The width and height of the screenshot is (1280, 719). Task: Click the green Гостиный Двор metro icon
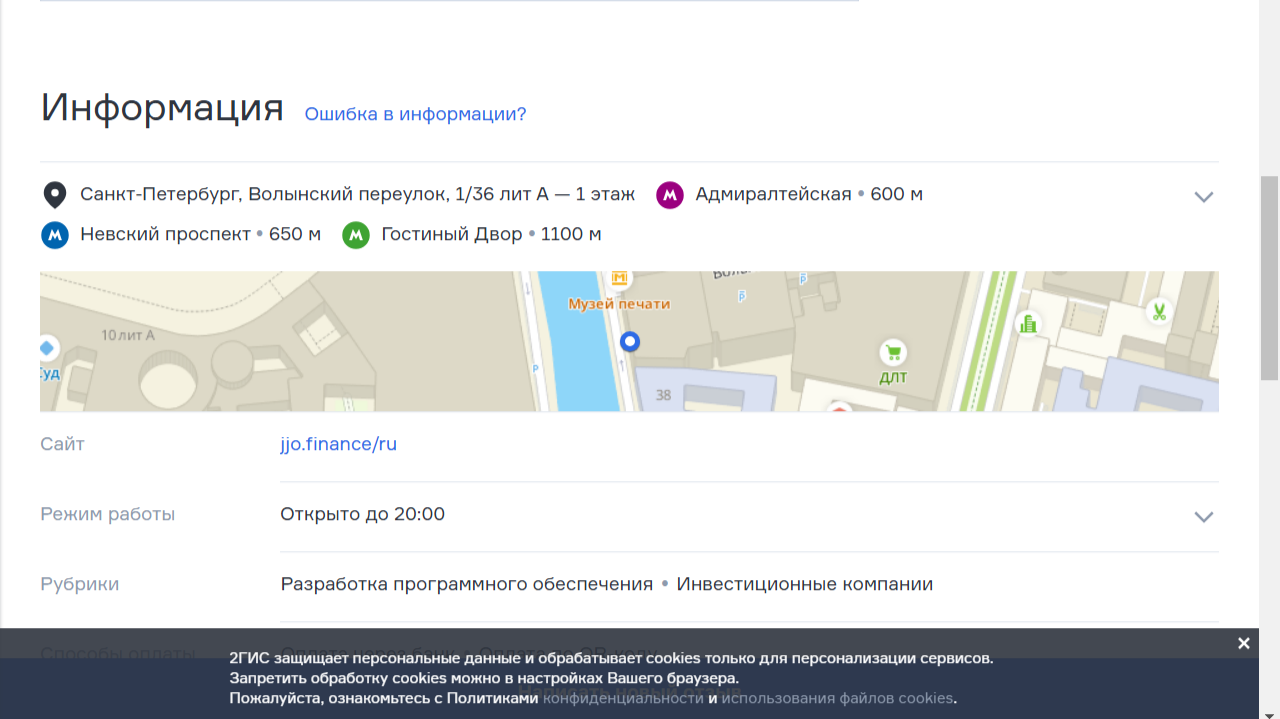pyautogui.click(x=356, y=235)
